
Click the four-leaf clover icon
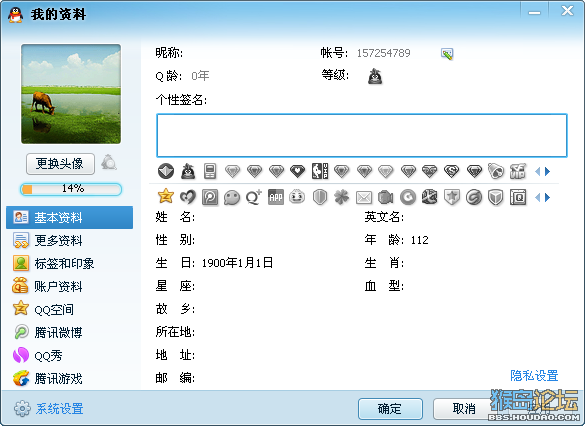[x=342, y=197]
